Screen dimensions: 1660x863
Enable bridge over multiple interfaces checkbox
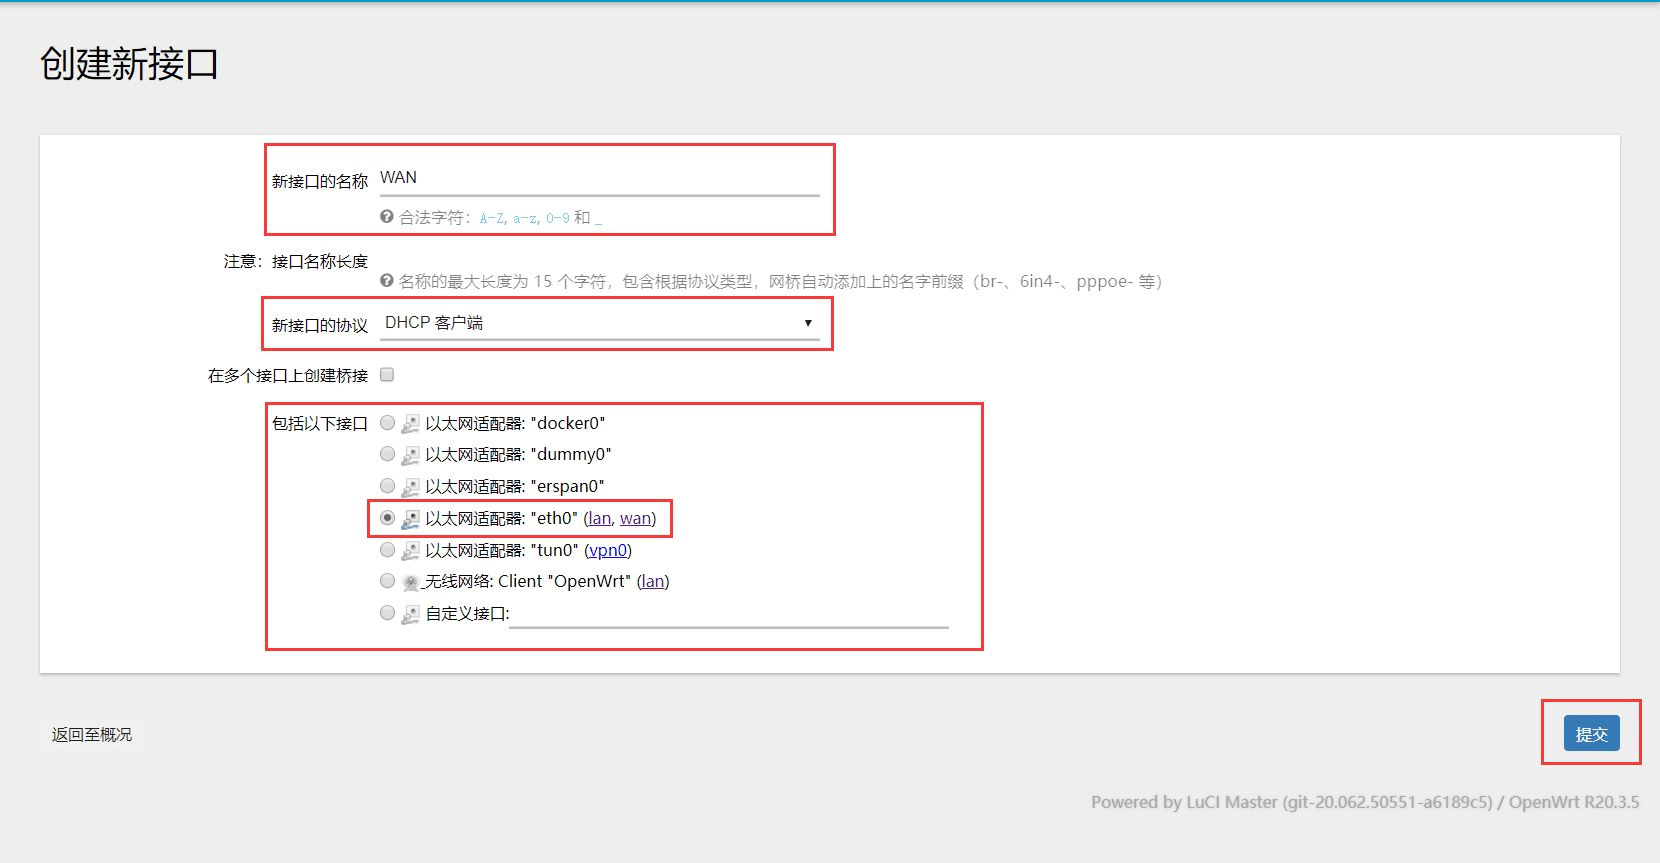click(x=387, y=374)
